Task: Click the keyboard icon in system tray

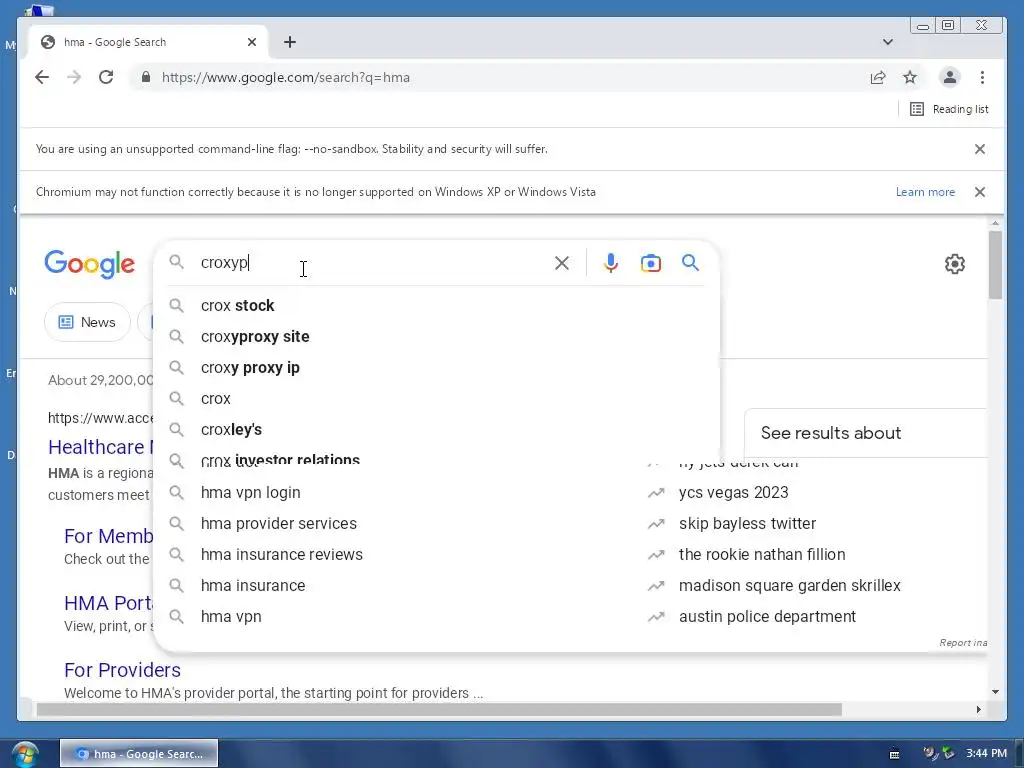Action: coord(895,754)
